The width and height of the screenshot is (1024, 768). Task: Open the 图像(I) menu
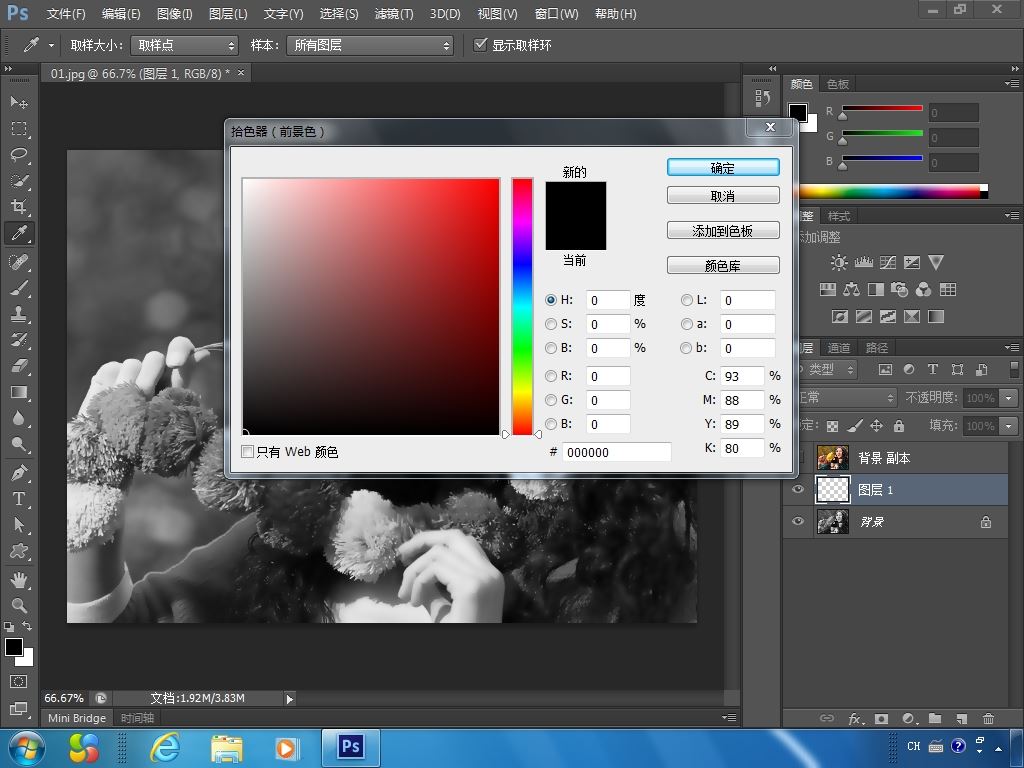pos(174,14)
